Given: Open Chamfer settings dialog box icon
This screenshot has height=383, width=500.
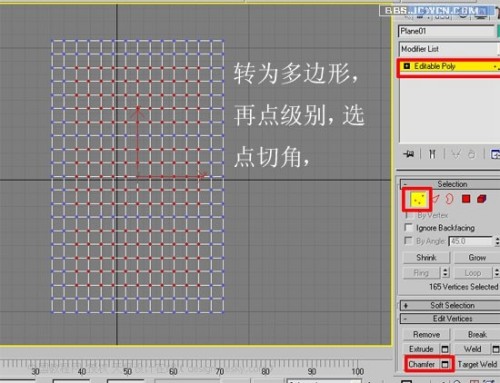Looking at the screenshot, I should [445, 364].
